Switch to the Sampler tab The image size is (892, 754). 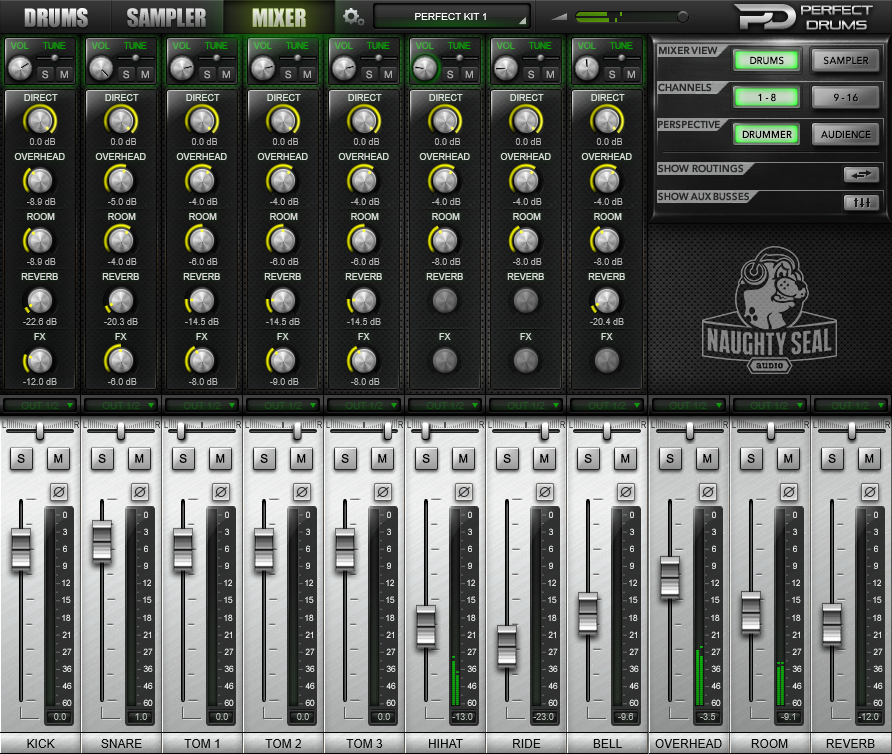pyautogui.click(x=166, y=17)
